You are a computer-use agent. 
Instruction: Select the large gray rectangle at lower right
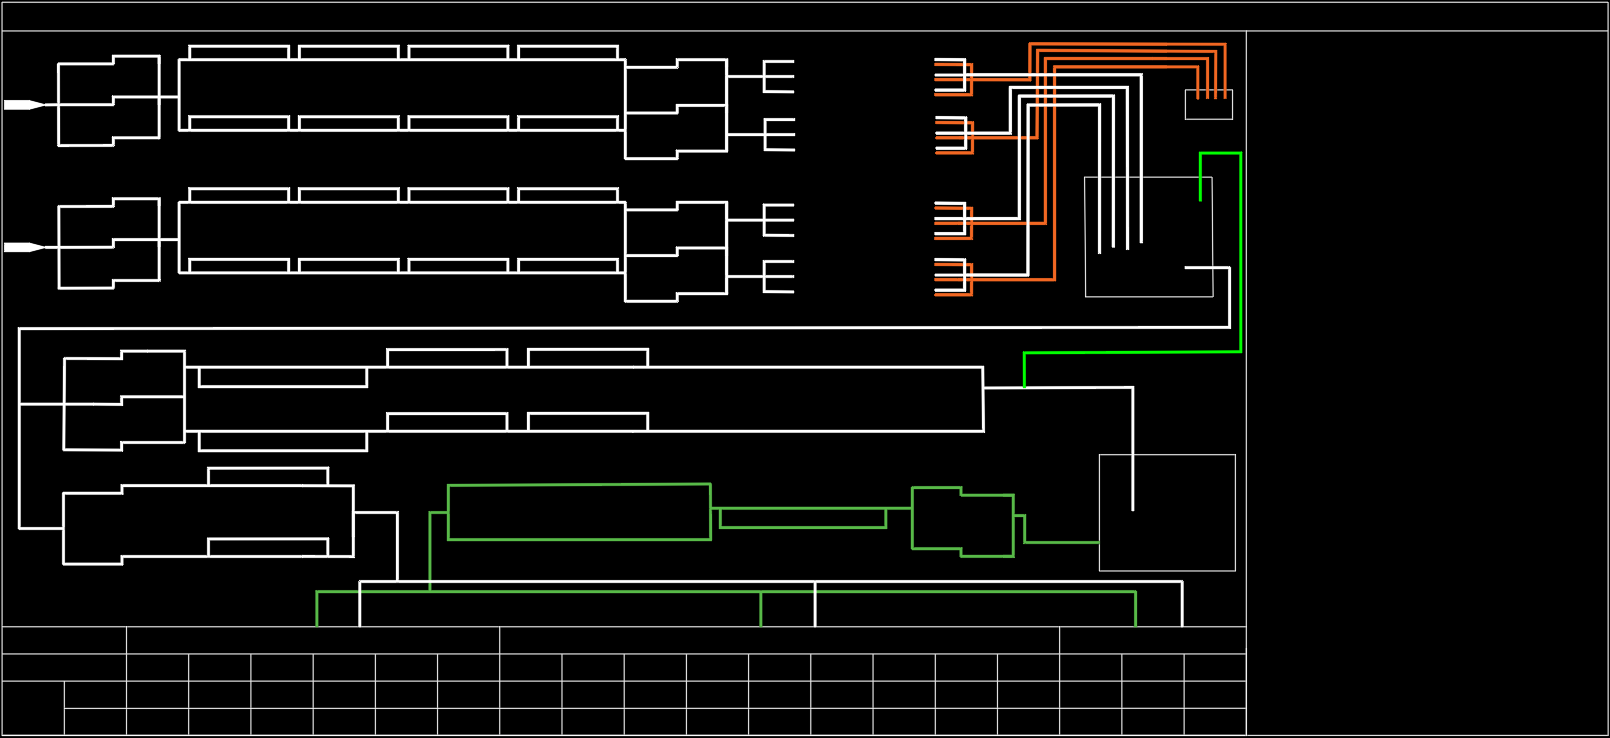coord(1167,513)
